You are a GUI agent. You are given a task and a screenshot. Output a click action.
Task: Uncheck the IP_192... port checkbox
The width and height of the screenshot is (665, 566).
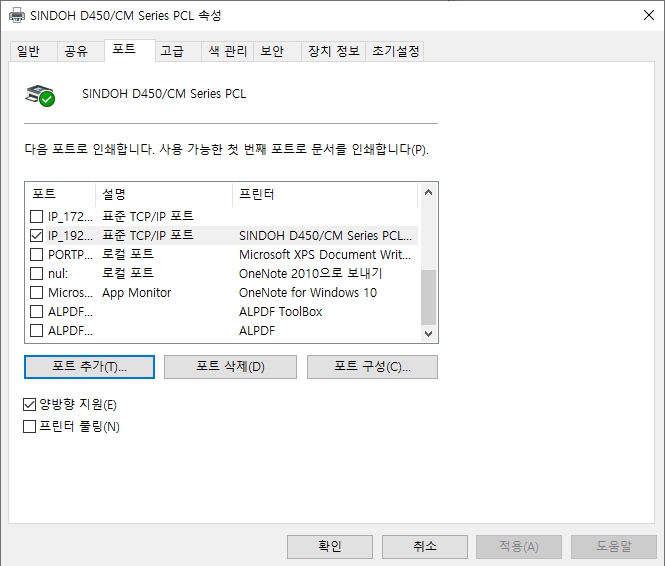coord(36,236)
